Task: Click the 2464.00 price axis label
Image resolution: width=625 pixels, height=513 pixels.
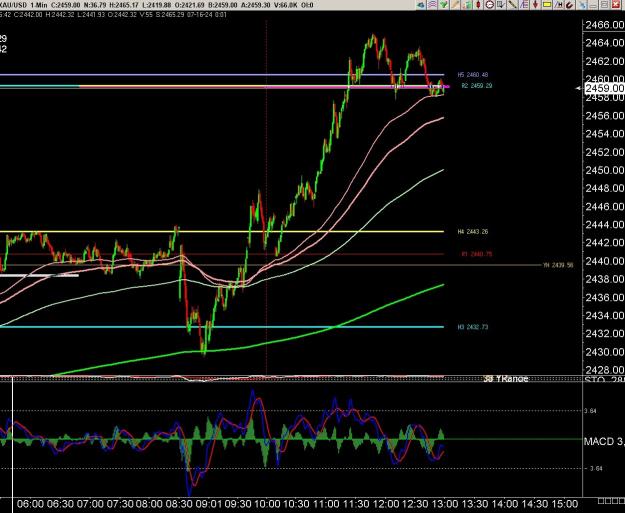Action: [x=604, y=43]
